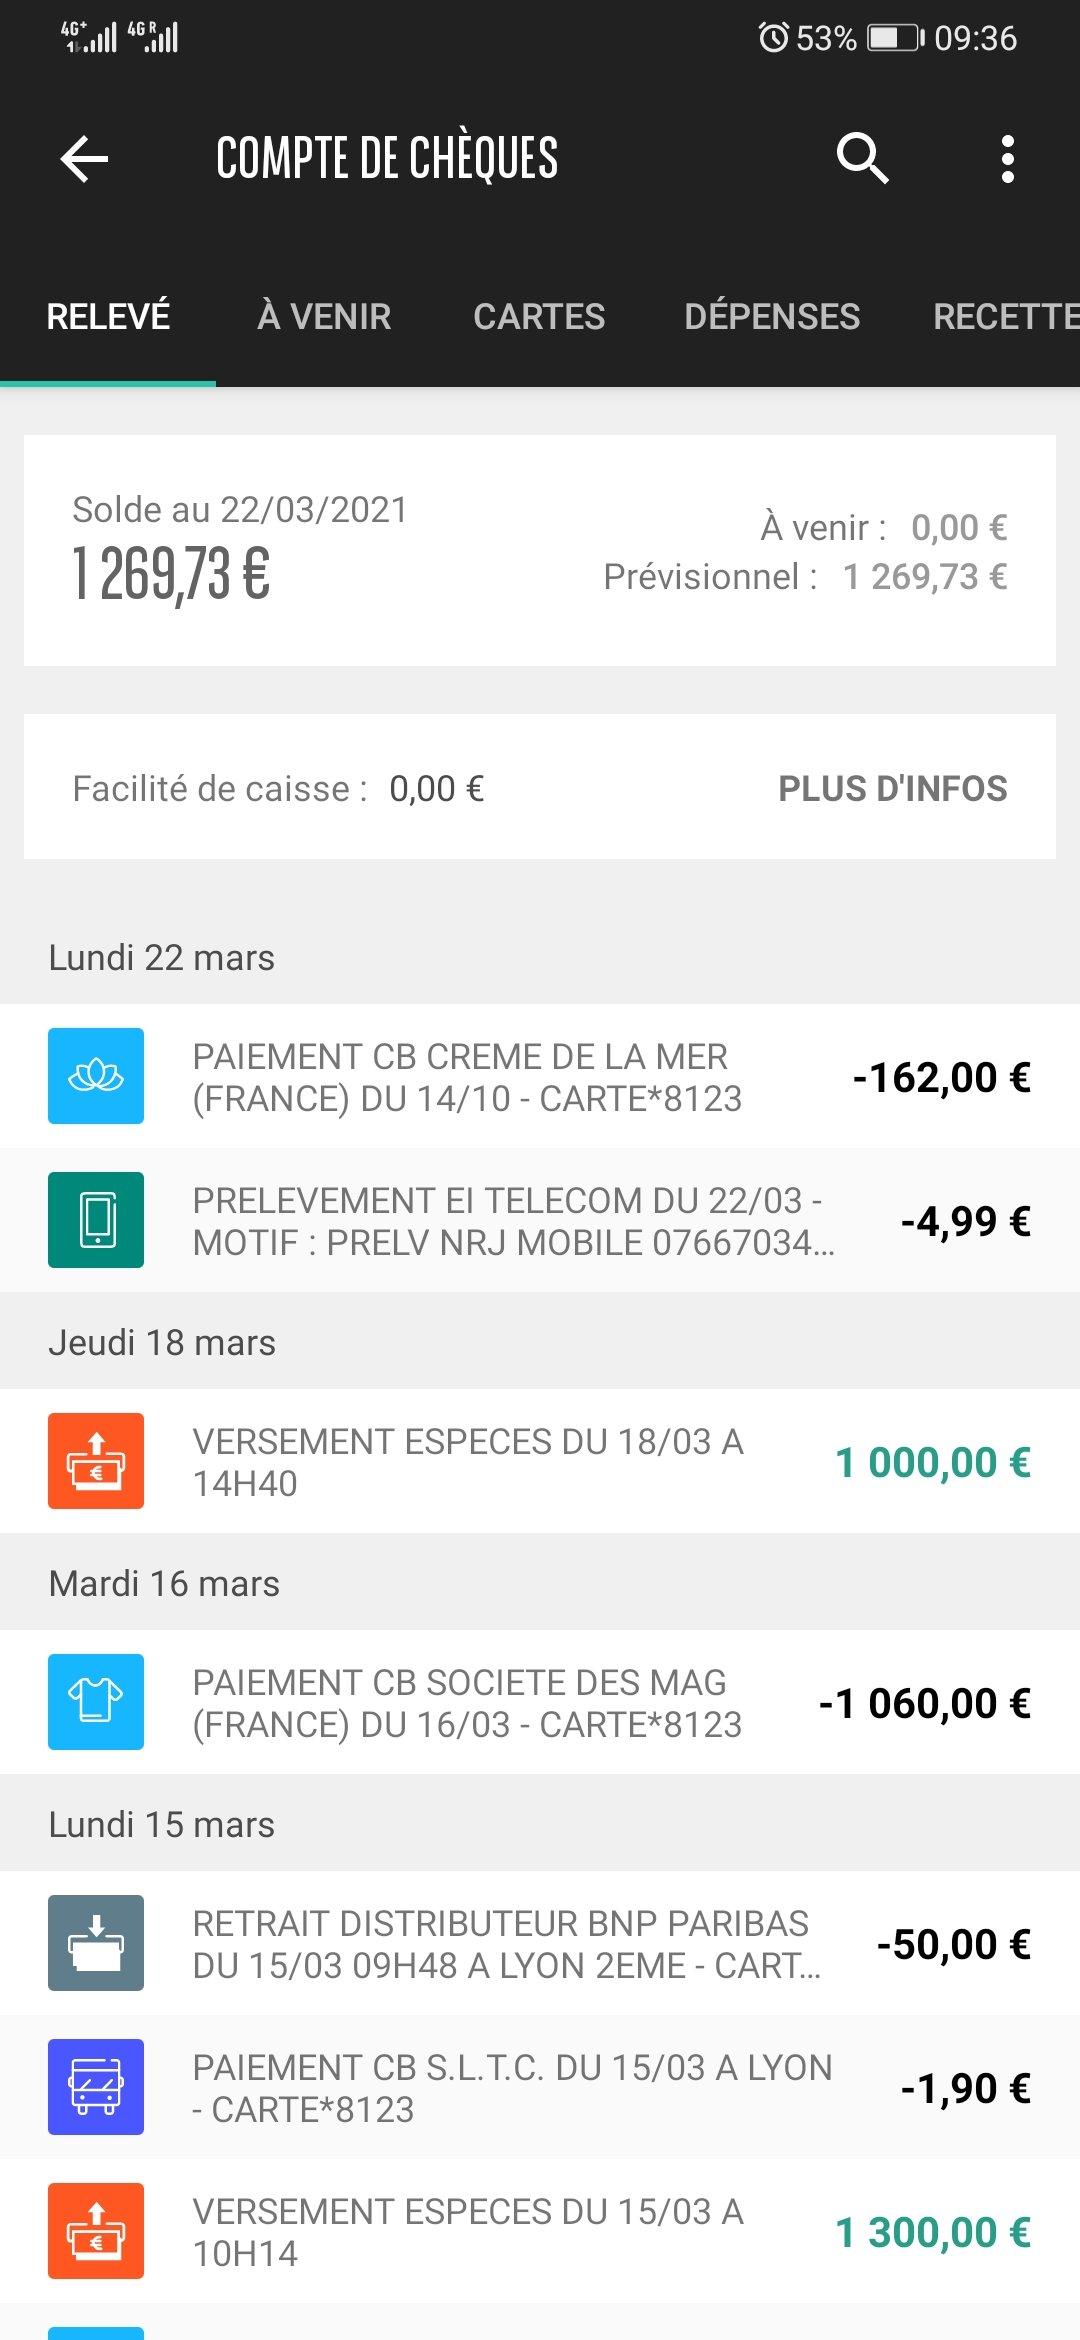Tap the orange cash deposit icon for 18/03

click(x=96, y=1461)
